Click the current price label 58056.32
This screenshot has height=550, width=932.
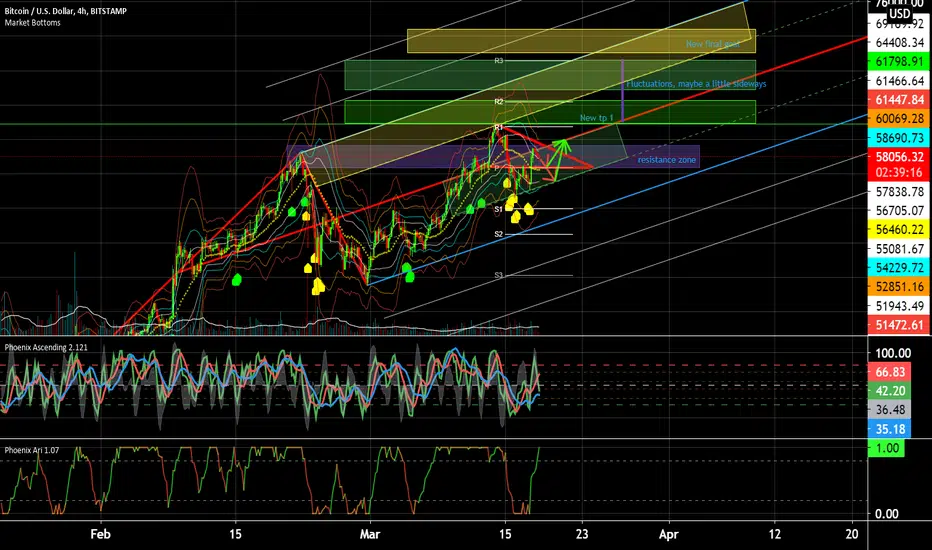pyautogui.click(x=899, y=156)
